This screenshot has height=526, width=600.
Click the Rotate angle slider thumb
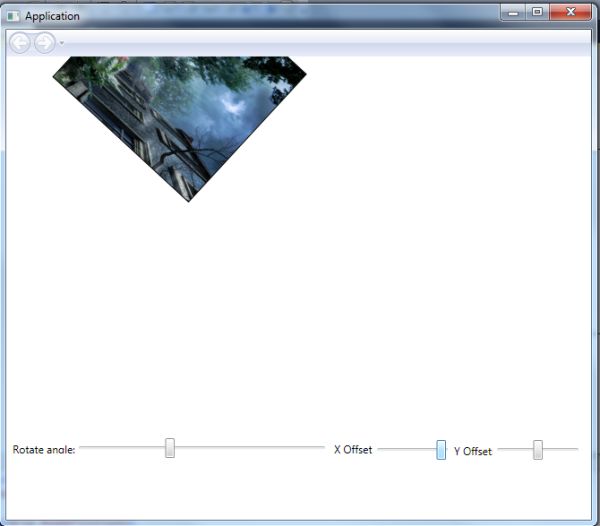[x=170, y=448]
